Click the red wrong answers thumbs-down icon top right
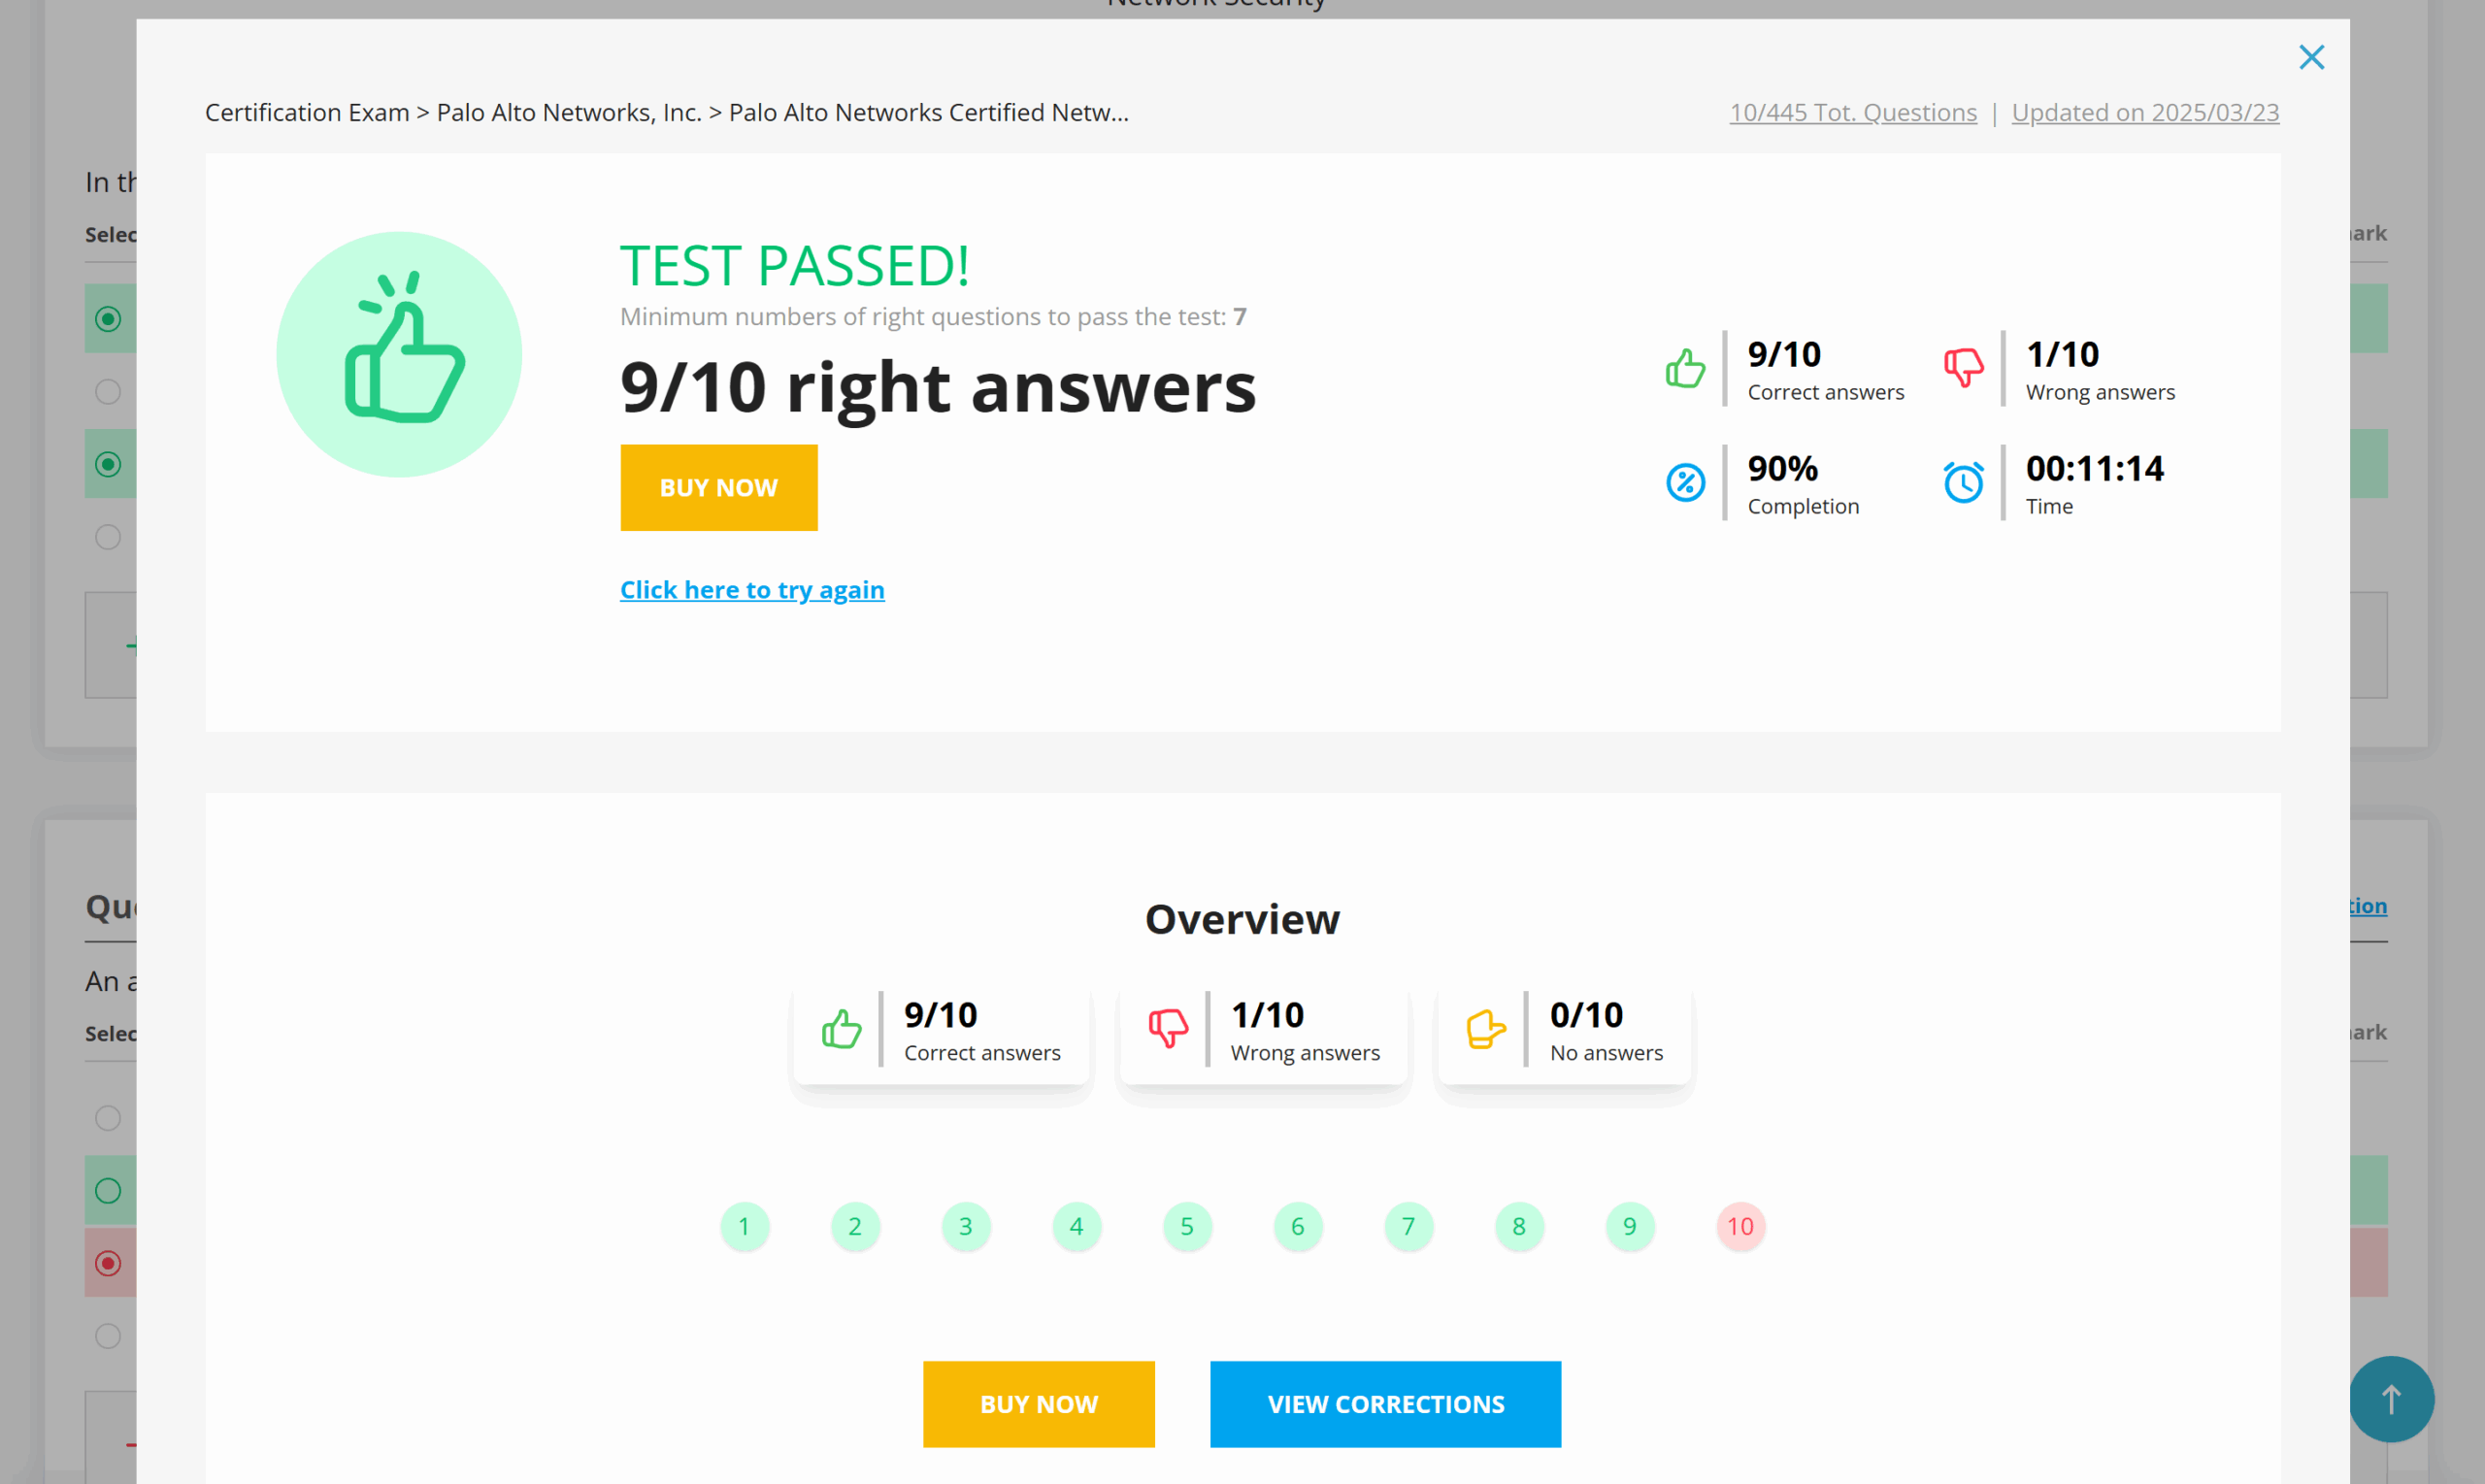 1963,368
